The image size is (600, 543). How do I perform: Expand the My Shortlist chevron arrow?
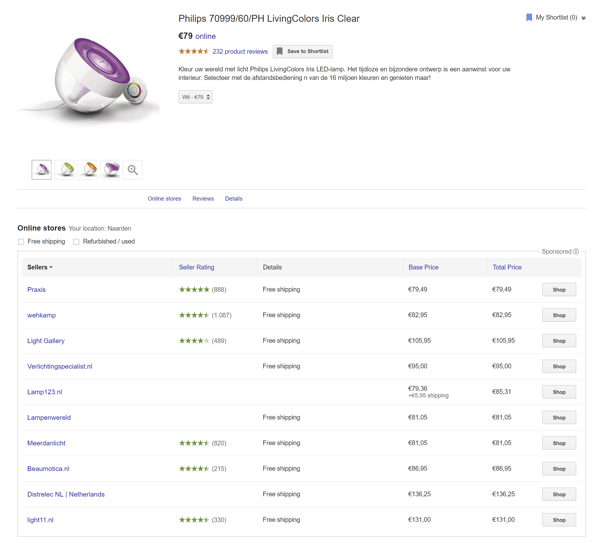[x=583, y=18]
